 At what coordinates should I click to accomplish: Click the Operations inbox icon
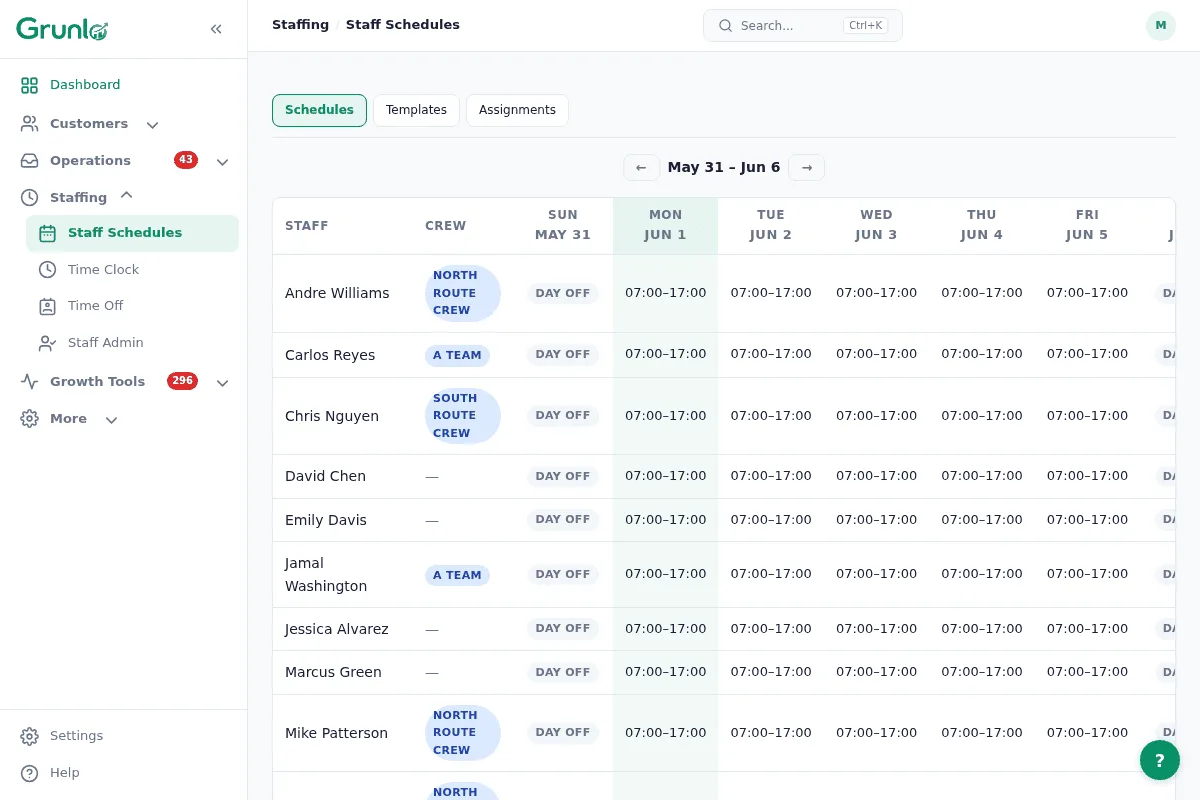pos(30,161)
